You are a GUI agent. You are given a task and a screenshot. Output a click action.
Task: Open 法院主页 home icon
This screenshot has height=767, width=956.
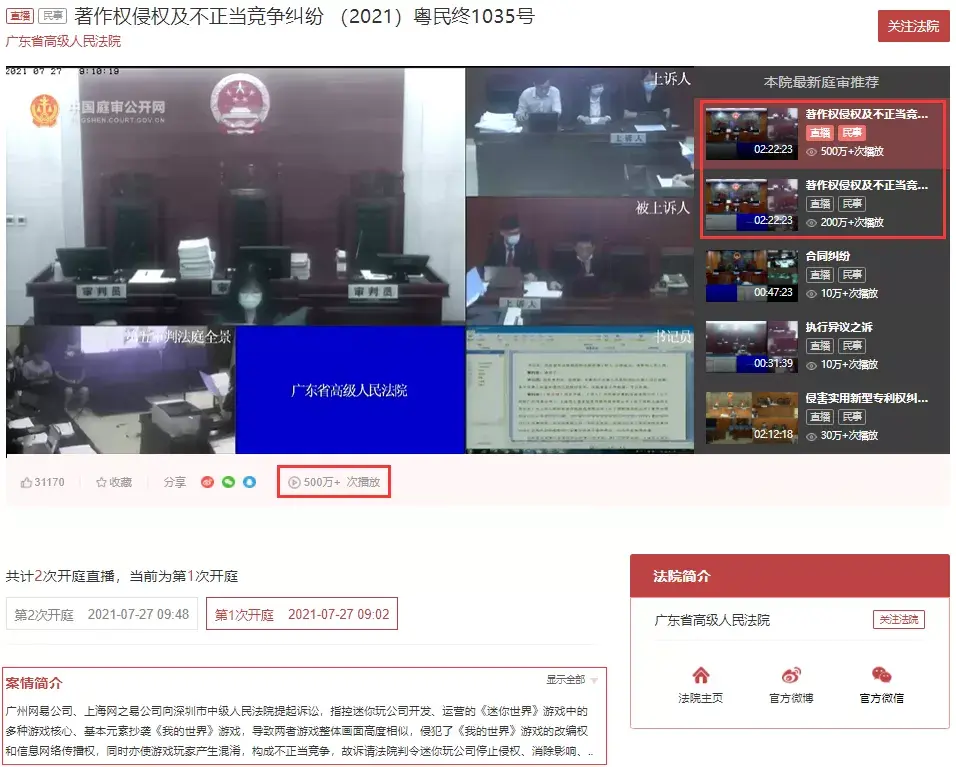point(701,675)
